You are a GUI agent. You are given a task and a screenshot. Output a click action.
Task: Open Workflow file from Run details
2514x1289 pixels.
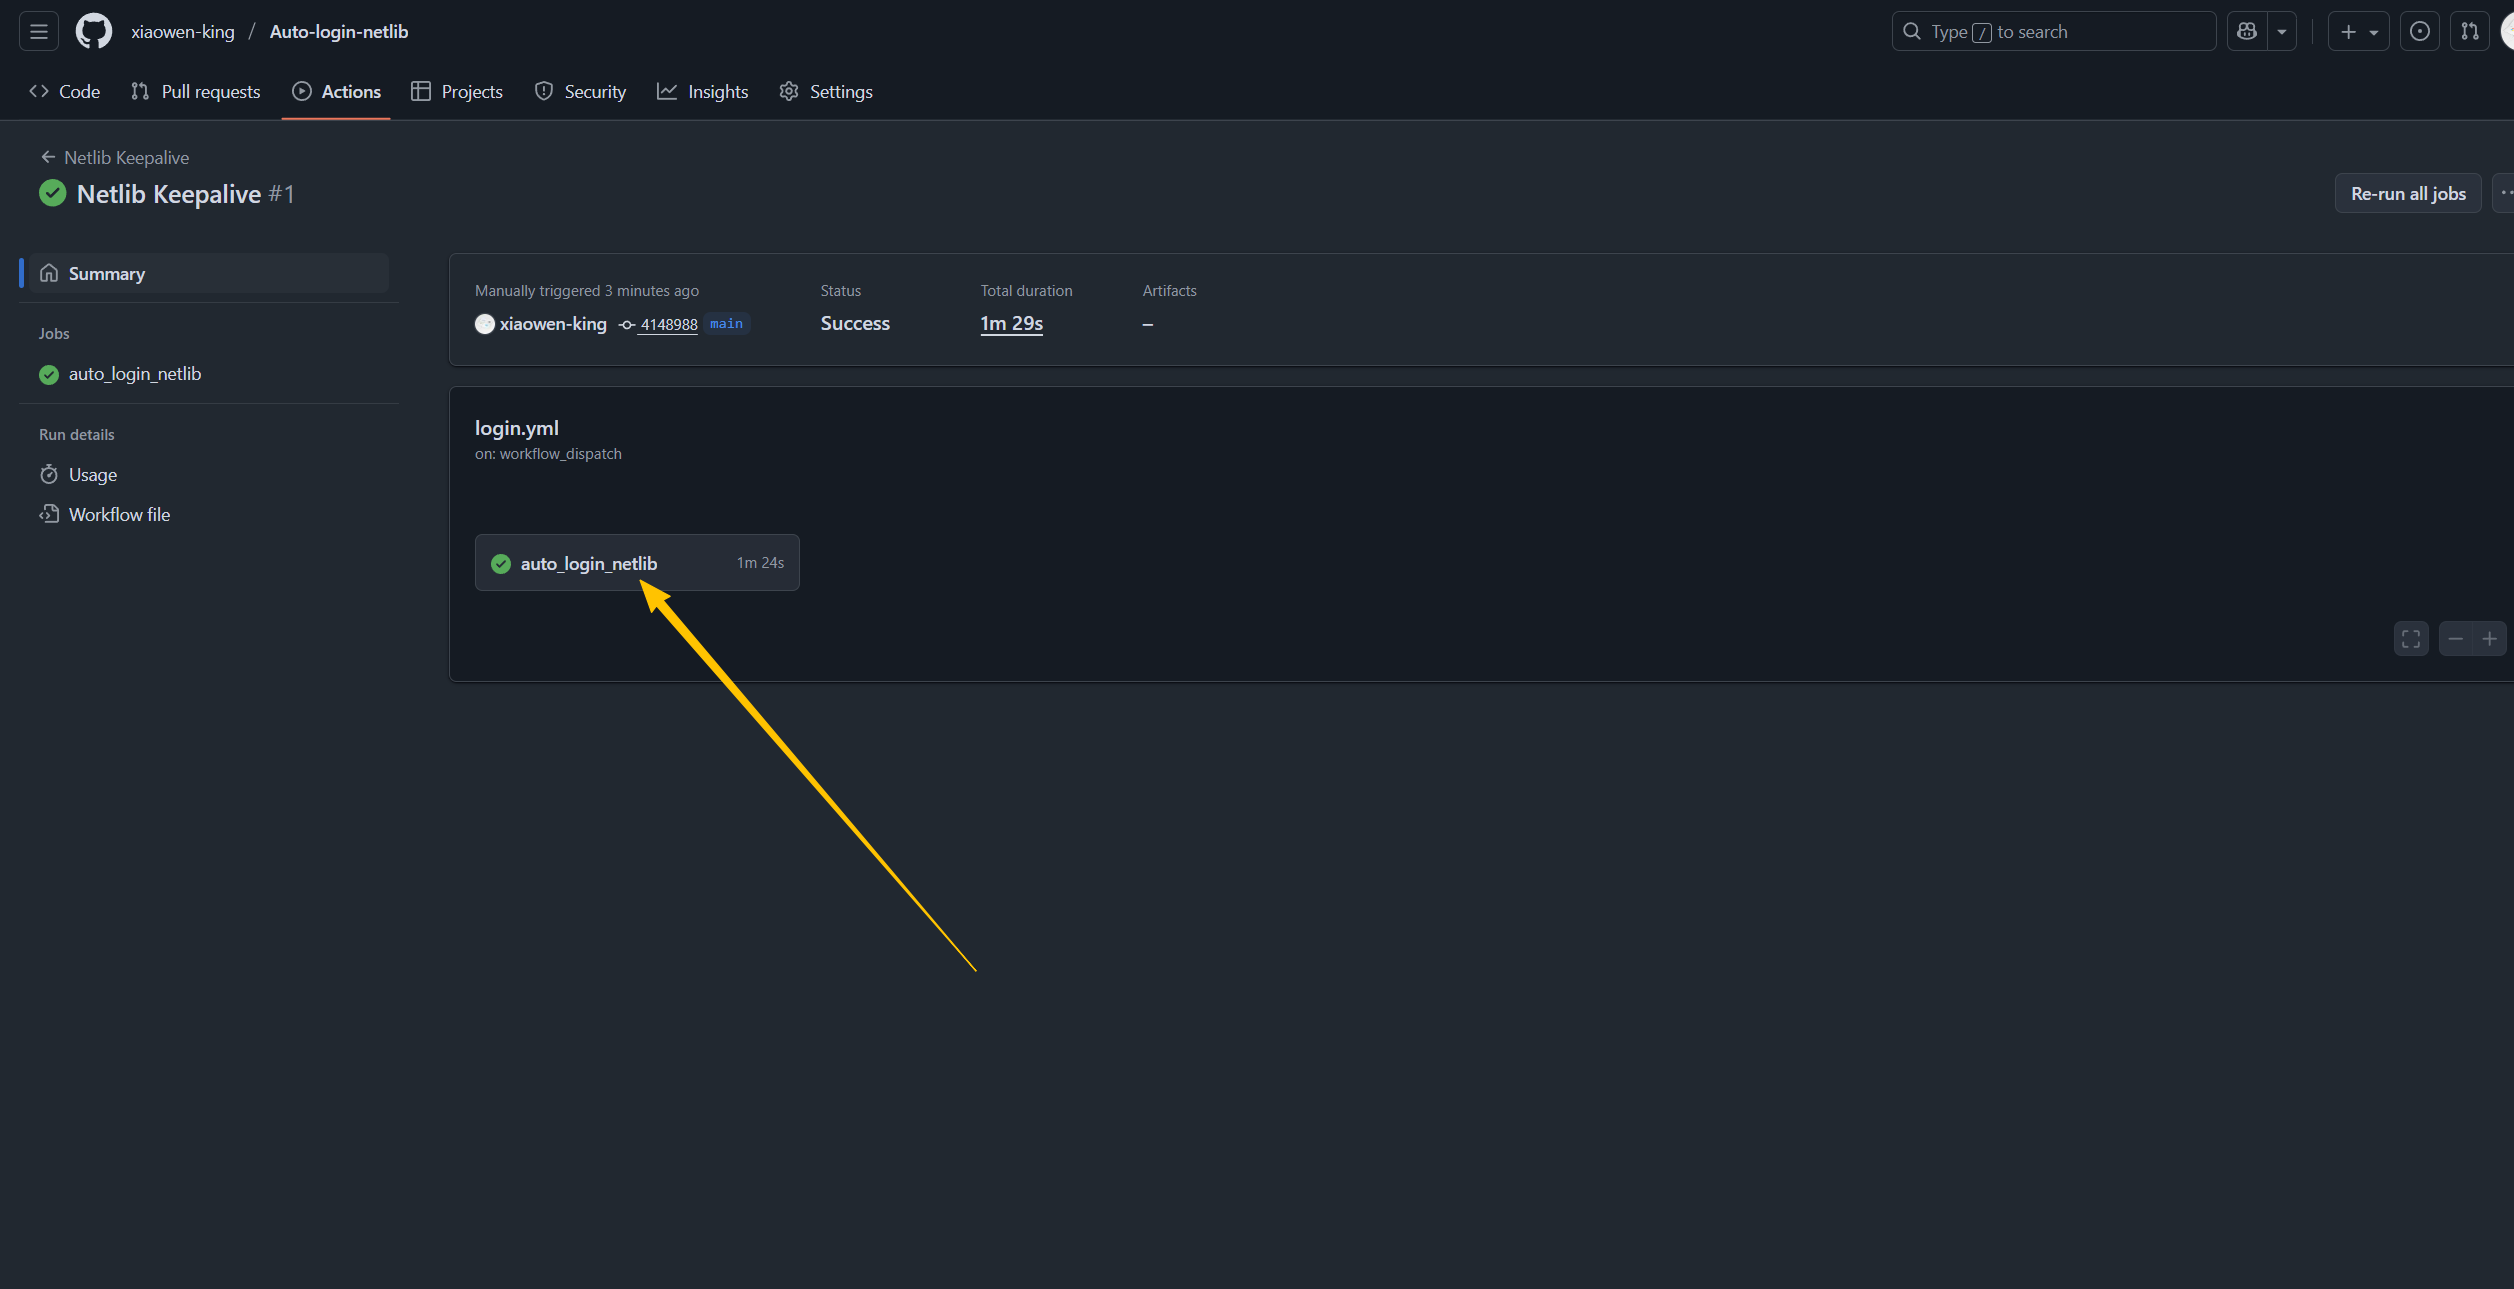click(119, 515)
